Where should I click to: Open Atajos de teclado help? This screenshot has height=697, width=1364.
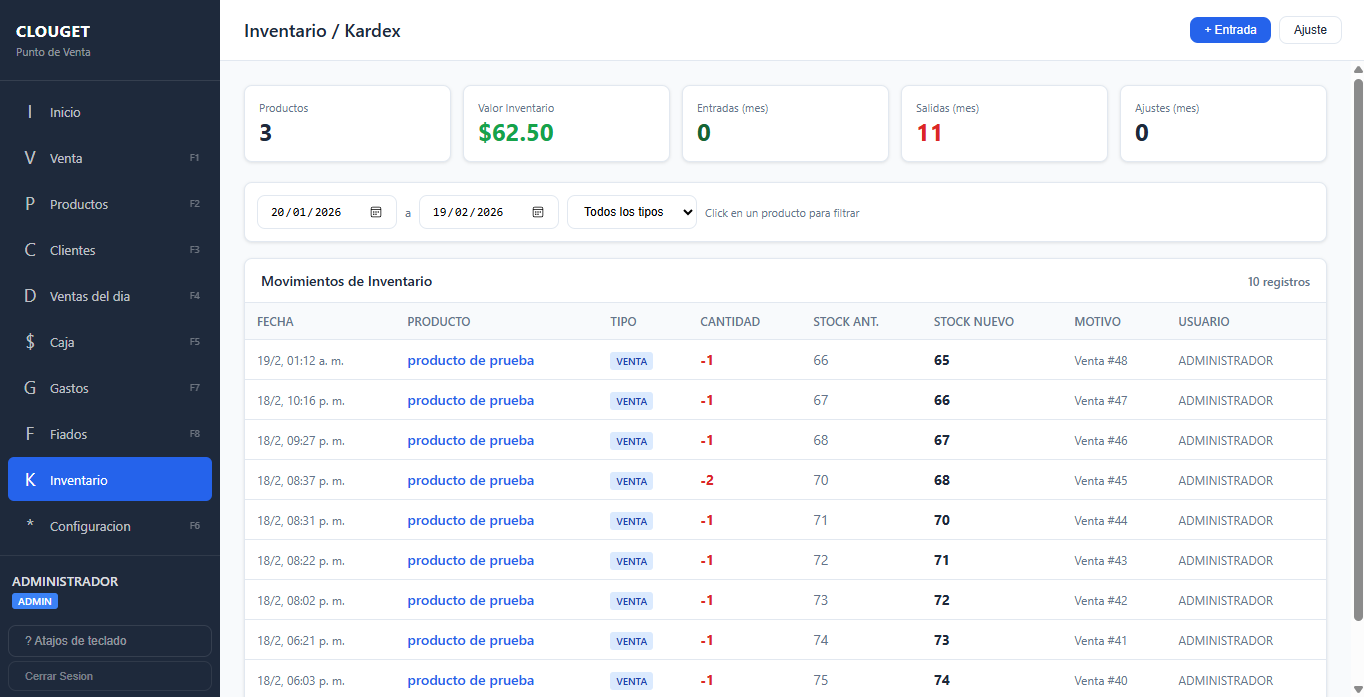110,641
